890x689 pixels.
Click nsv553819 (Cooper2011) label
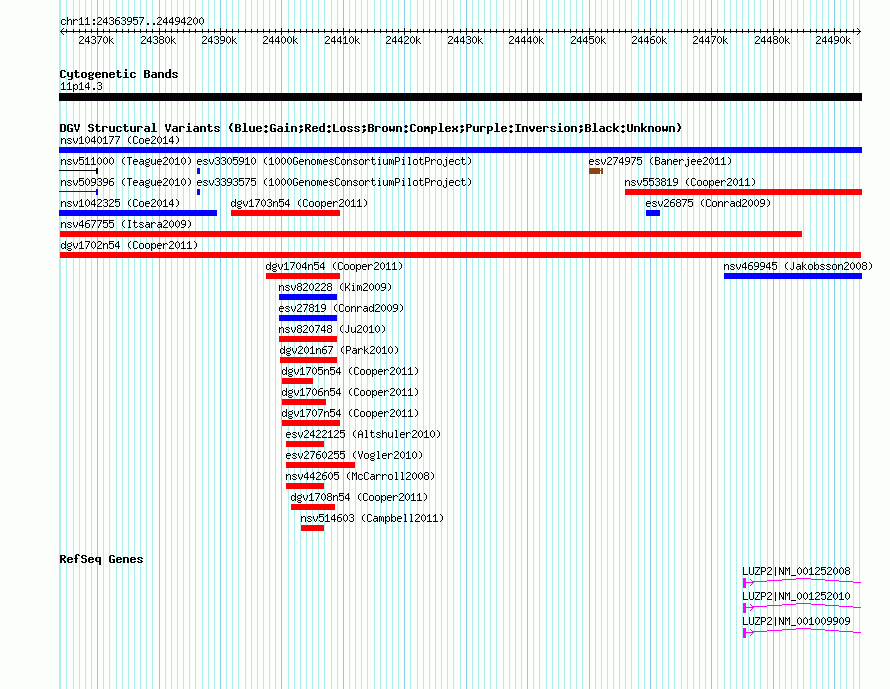[690, 182]
